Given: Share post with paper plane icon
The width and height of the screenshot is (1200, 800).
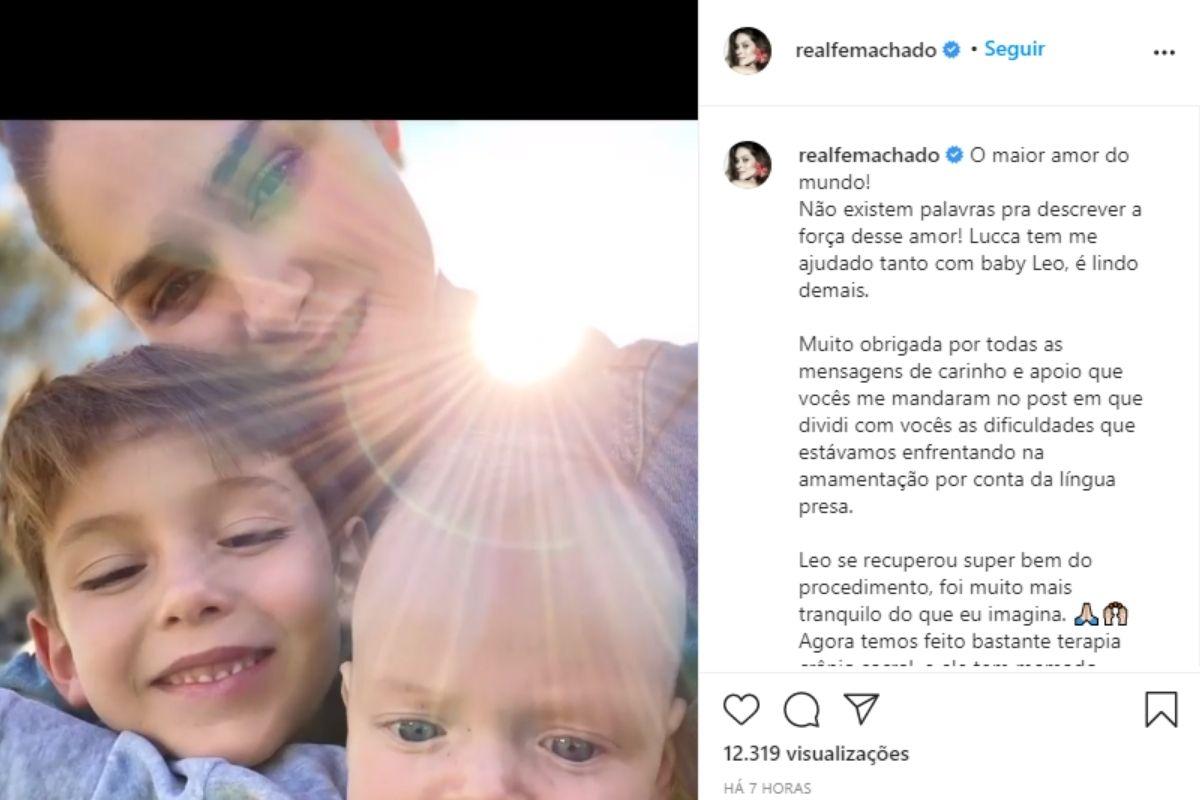Looking at the screenshot, I should pyautogui.click(x=861, y=708).
